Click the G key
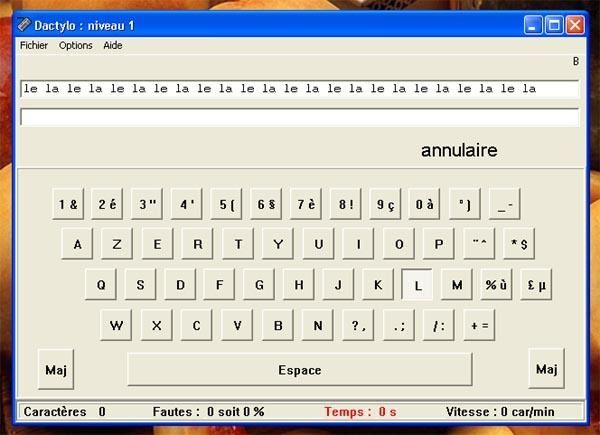Image resolution: width=600 pixels, height=435 pixels. click(x=259, y=285)
